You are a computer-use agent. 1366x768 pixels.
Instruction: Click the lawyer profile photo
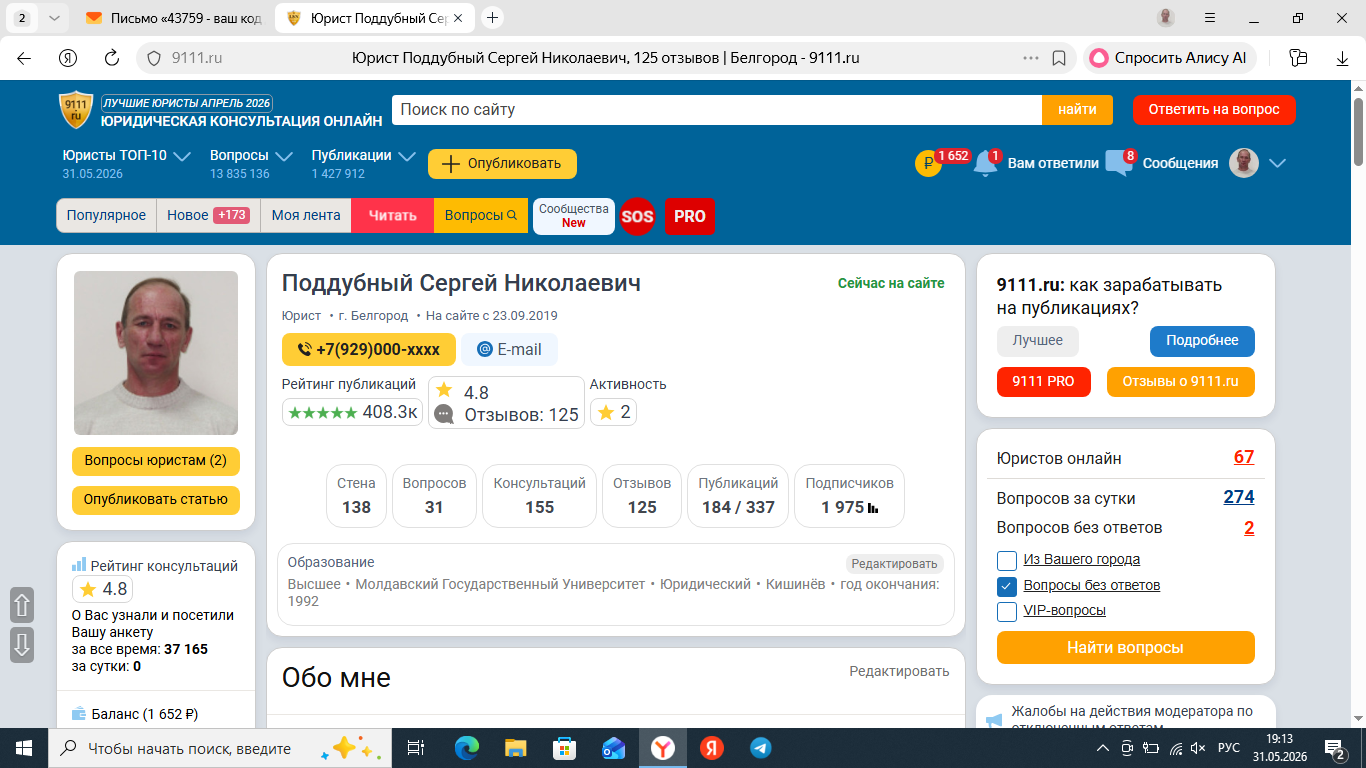156,353
